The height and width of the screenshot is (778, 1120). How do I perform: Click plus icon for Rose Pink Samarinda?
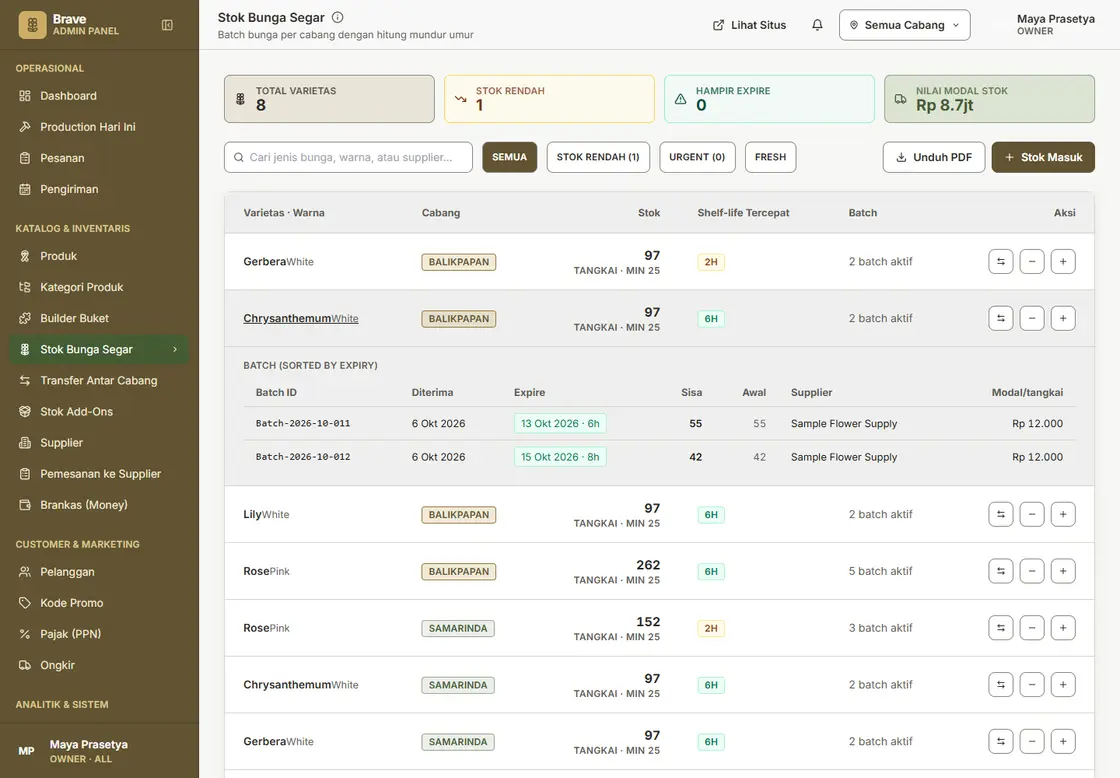coord(1063,628)
